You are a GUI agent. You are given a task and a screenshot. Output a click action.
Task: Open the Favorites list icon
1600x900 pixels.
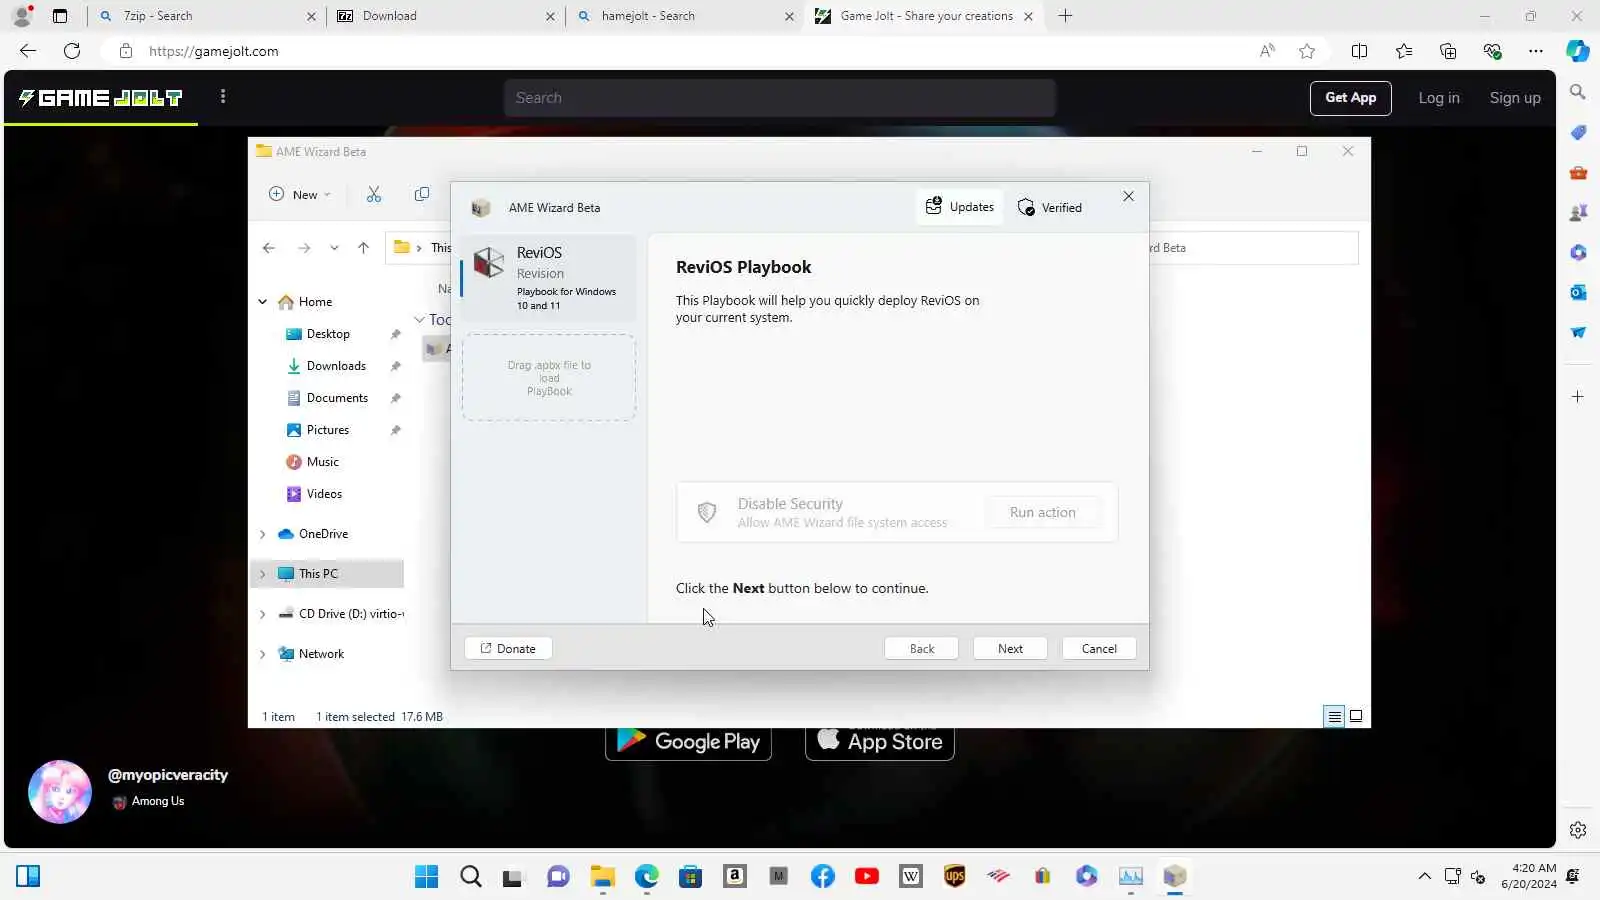tap(1404, 51)
